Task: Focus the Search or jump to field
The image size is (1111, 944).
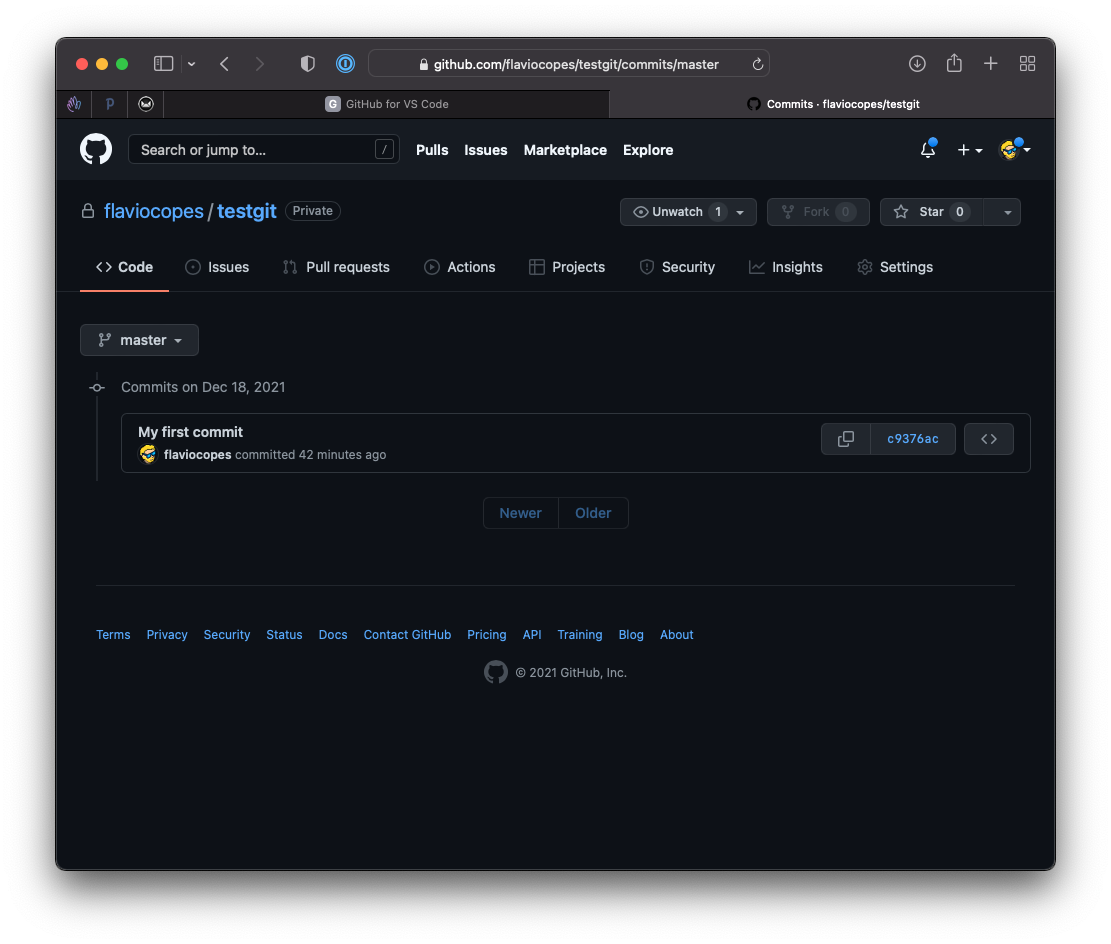Action: (255, 150)
